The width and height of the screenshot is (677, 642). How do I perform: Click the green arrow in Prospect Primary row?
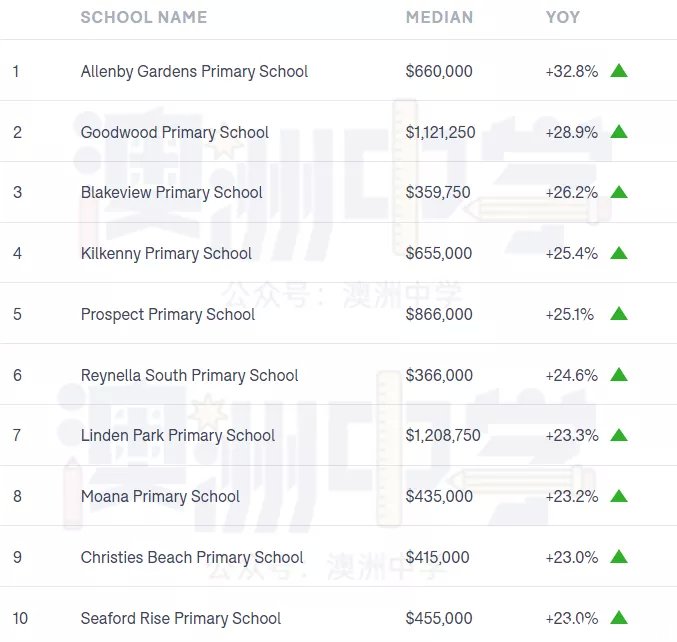point(619,313)
